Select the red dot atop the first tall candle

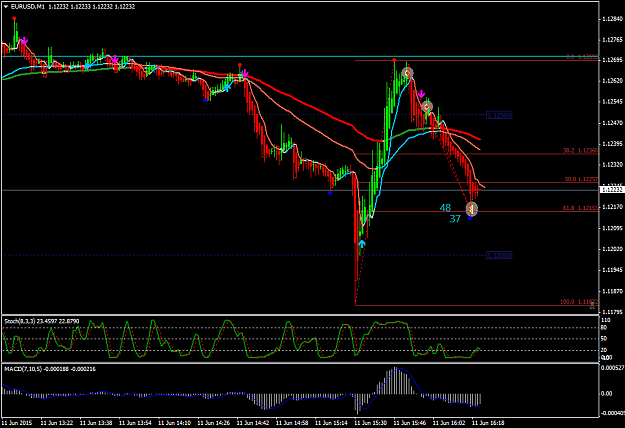pos(14,18)
